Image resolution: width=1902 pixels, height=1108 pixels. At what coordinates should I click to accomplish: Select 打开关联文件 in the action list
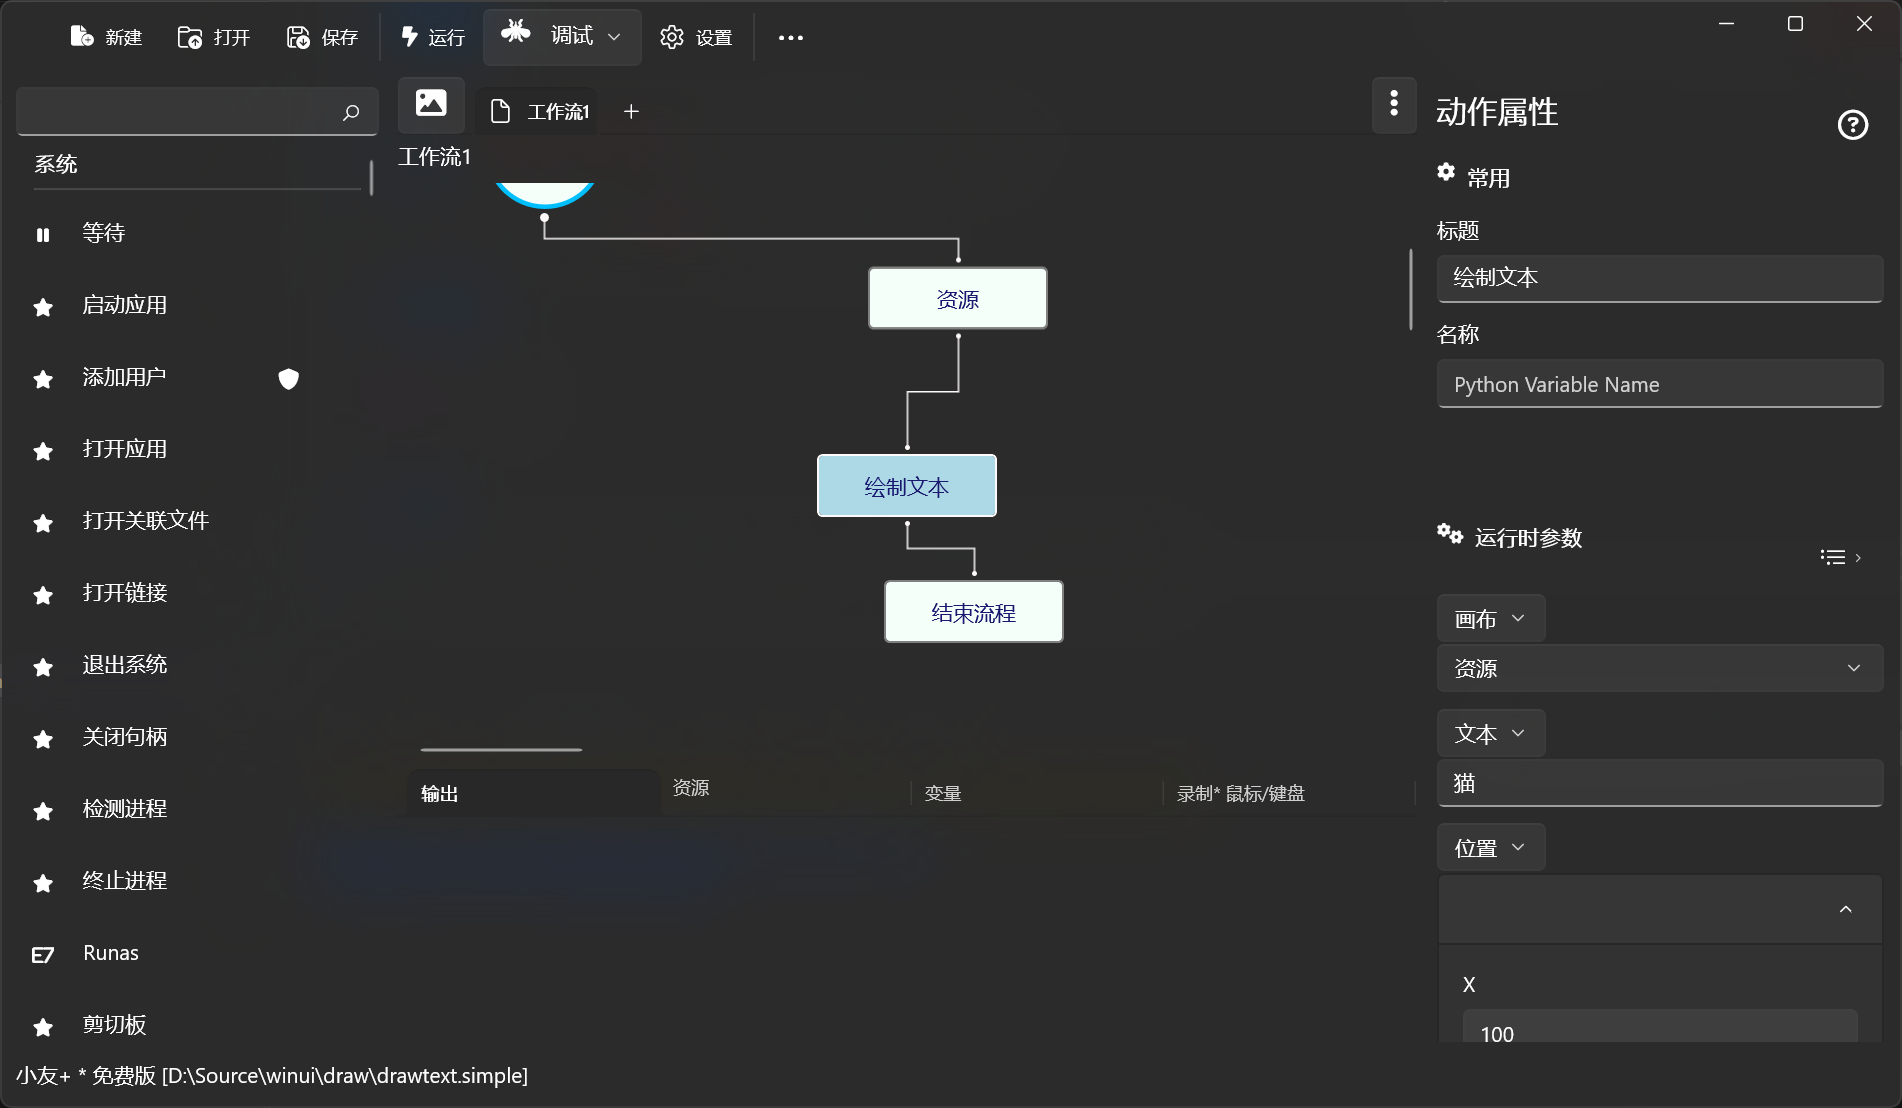pos(145,521)
